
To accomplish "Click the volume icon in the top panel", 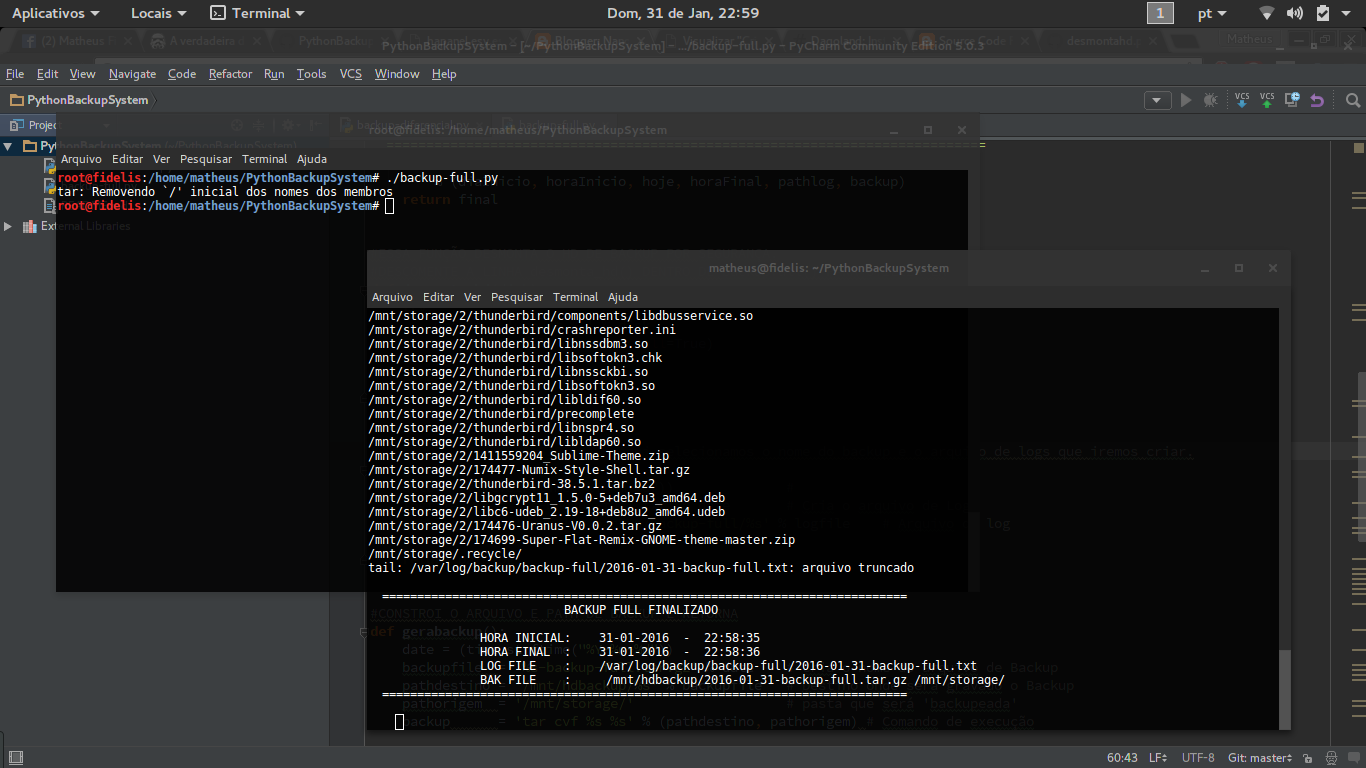I will [x=1295, y=13].
